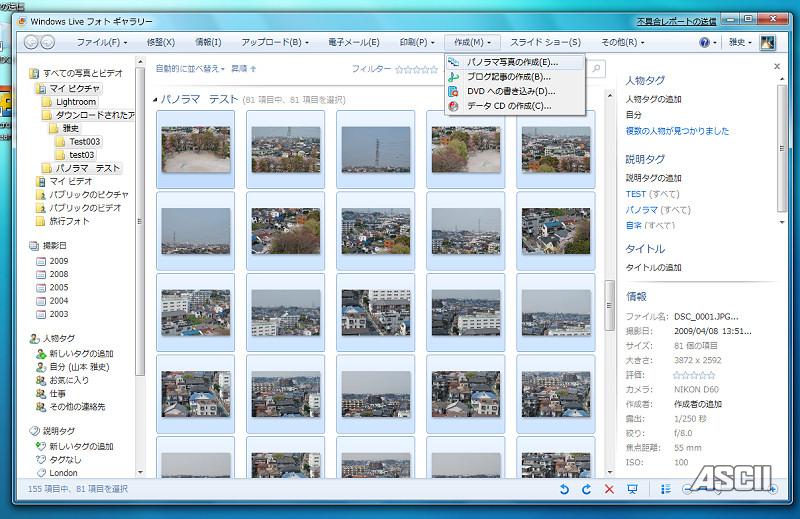Rotate the photo counterclockwise
The height and width of the screenshot is (519, 800).
(x=564, y=489)
